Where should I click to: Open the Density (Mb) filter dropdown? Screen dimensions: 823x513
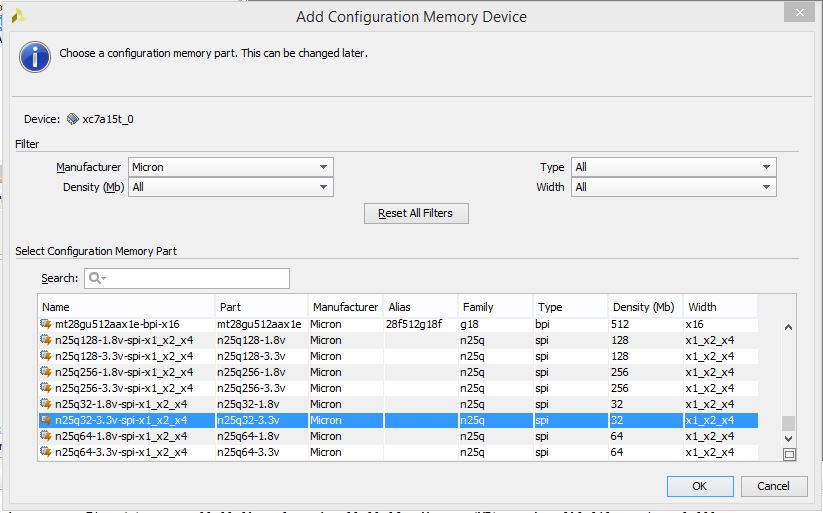[231, 187]
